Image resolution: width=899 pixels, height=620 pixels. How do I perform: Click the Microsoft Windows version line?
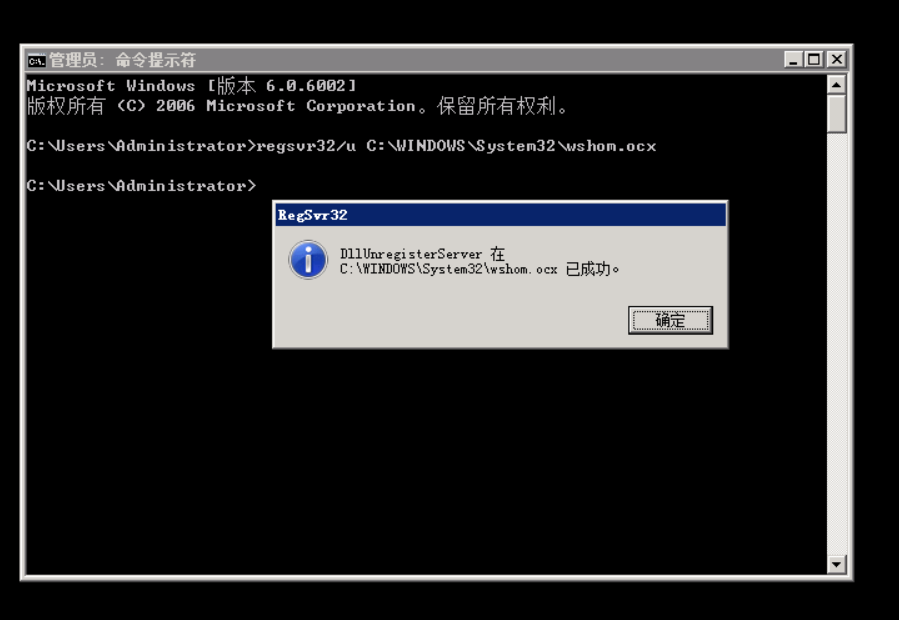point(191,86)
